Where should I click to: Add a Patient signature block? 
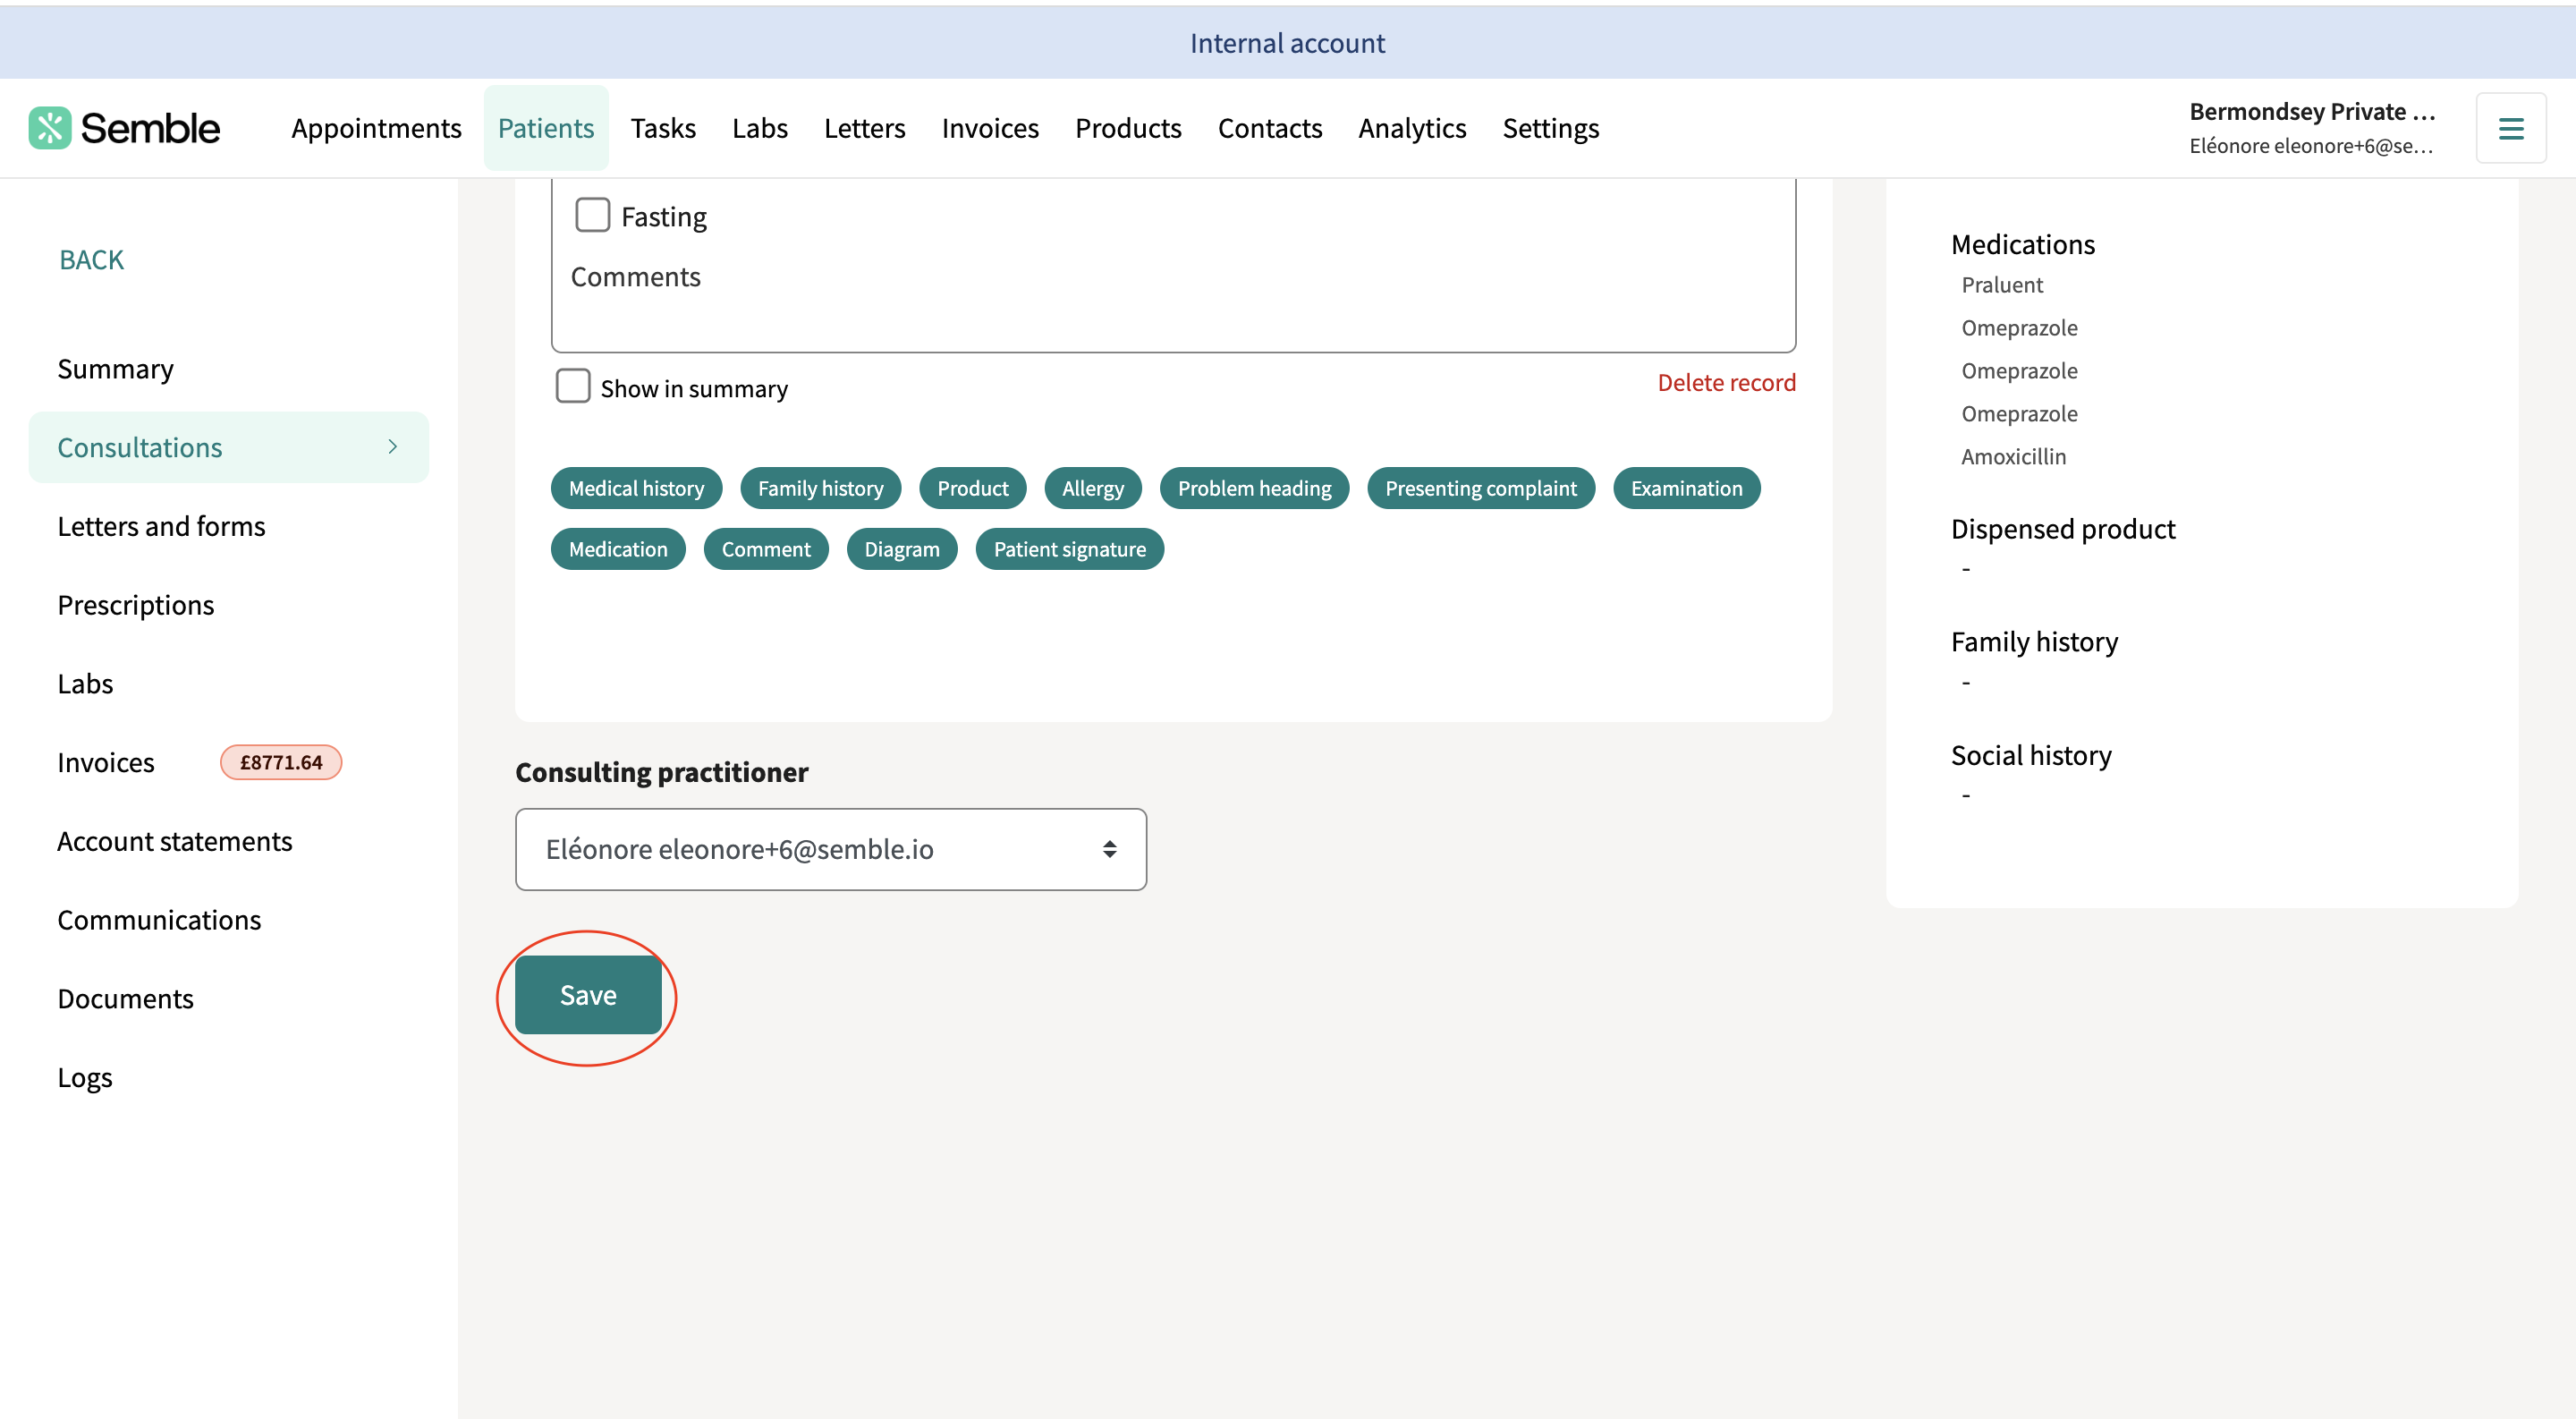1069,549
